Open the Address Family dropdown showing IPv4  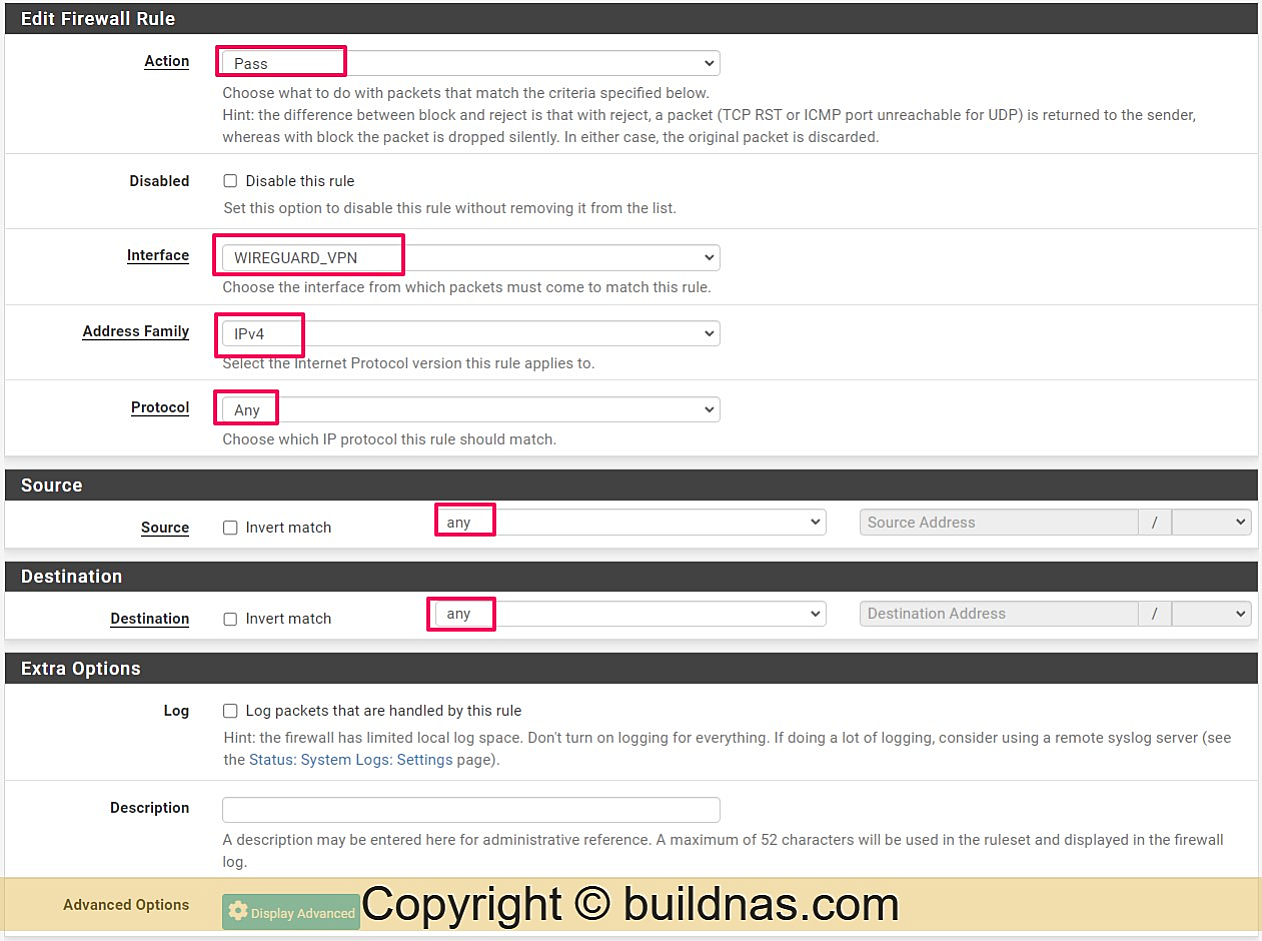471,333
